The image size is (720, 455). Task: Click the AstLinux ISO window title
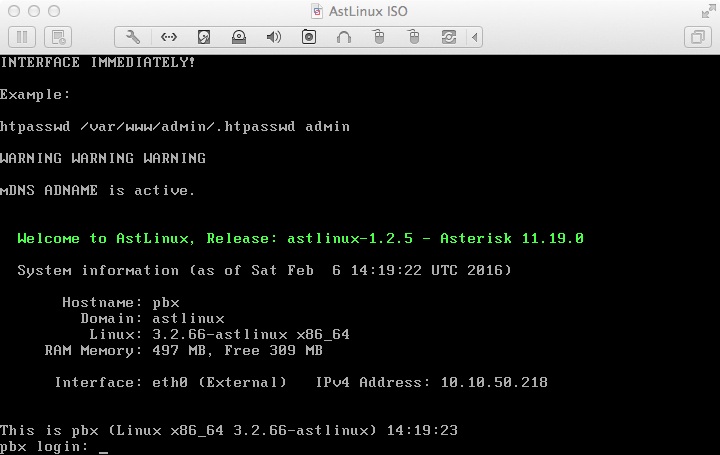368,11
